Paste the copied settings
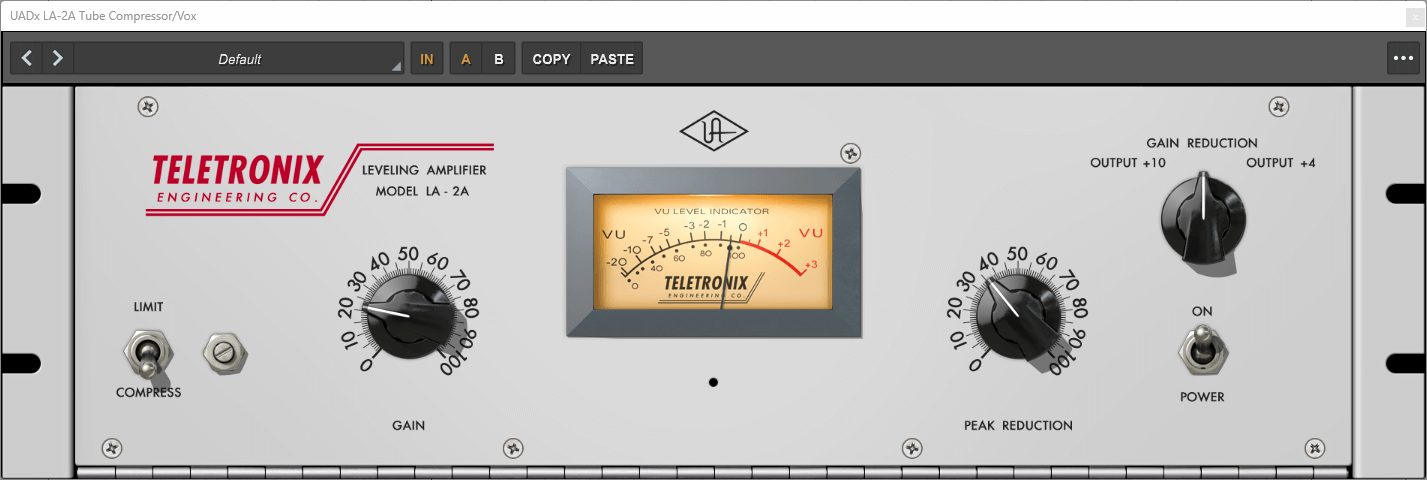 coord(612,59)
